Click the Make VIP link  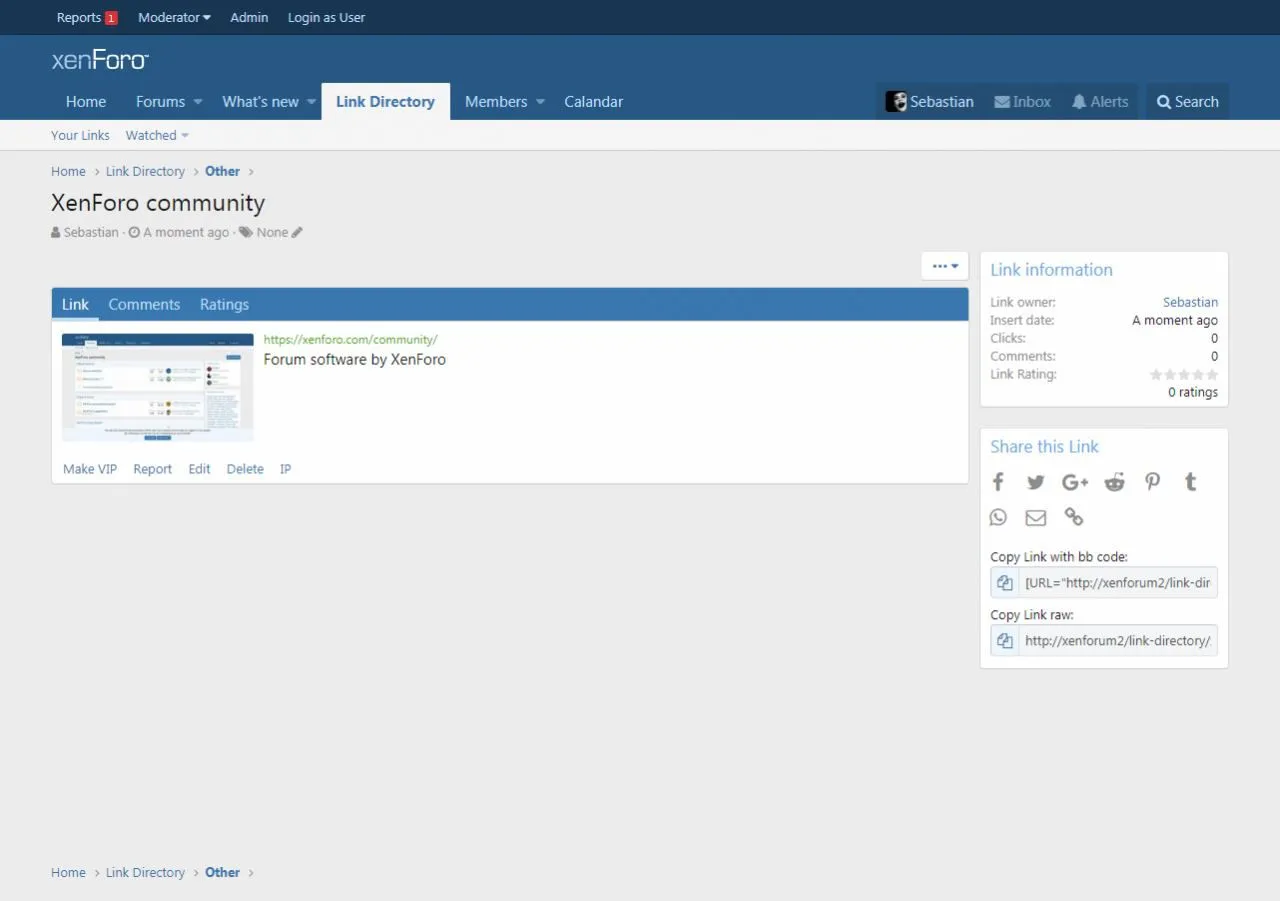90,469
